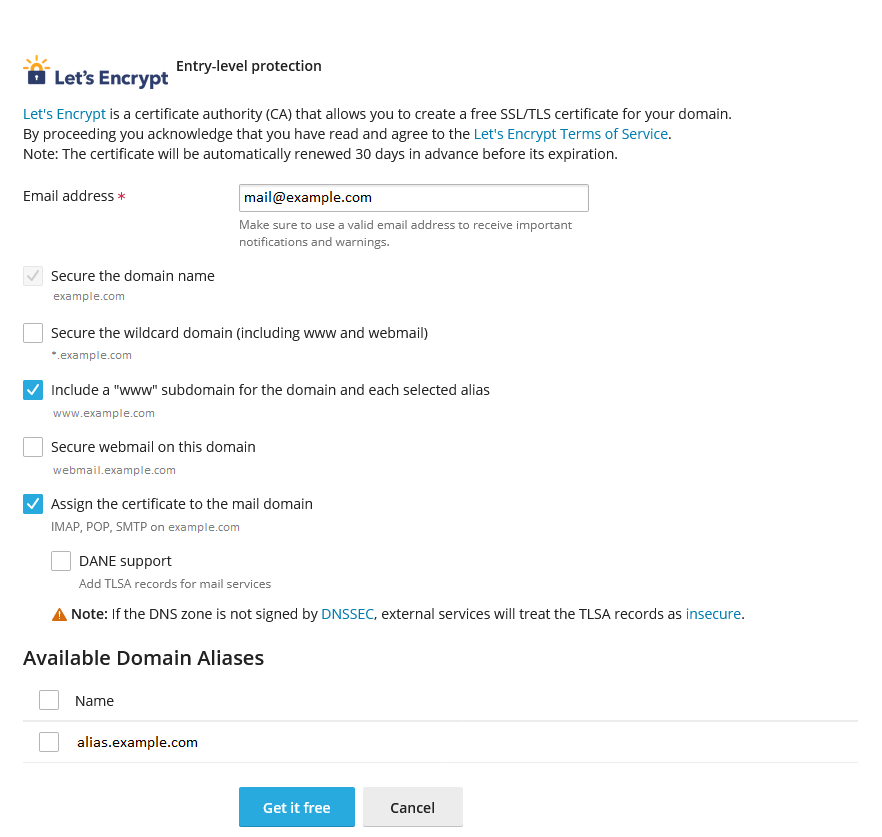
Task: Select the alias.example.com checkbox
Action: pyautogui.click(x=49, y=742)
